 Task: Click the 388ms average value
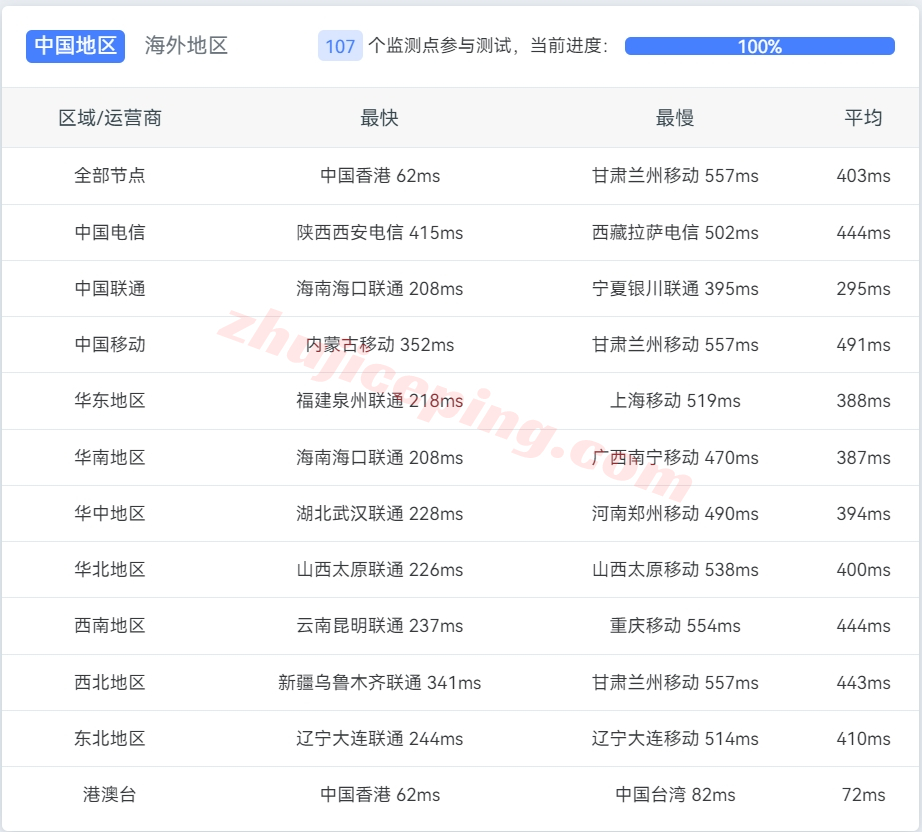[x=863, y=400]
